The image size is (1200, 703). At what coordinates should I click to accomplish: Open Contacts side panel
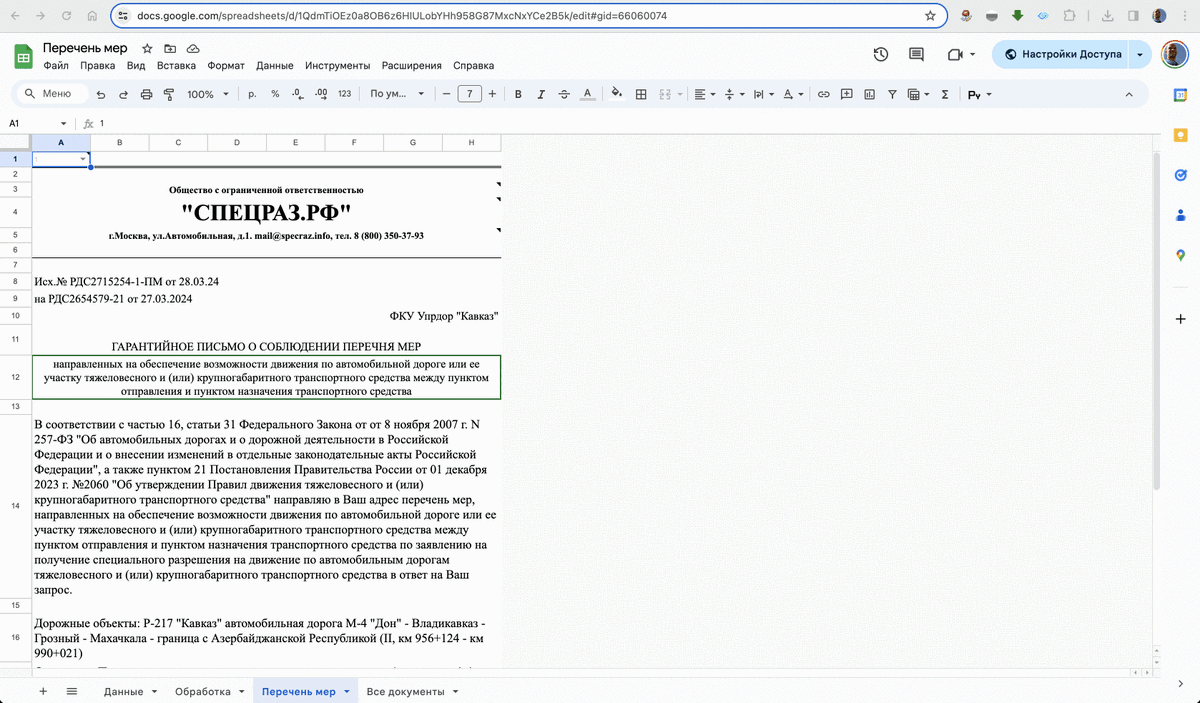coord(1181,215)
